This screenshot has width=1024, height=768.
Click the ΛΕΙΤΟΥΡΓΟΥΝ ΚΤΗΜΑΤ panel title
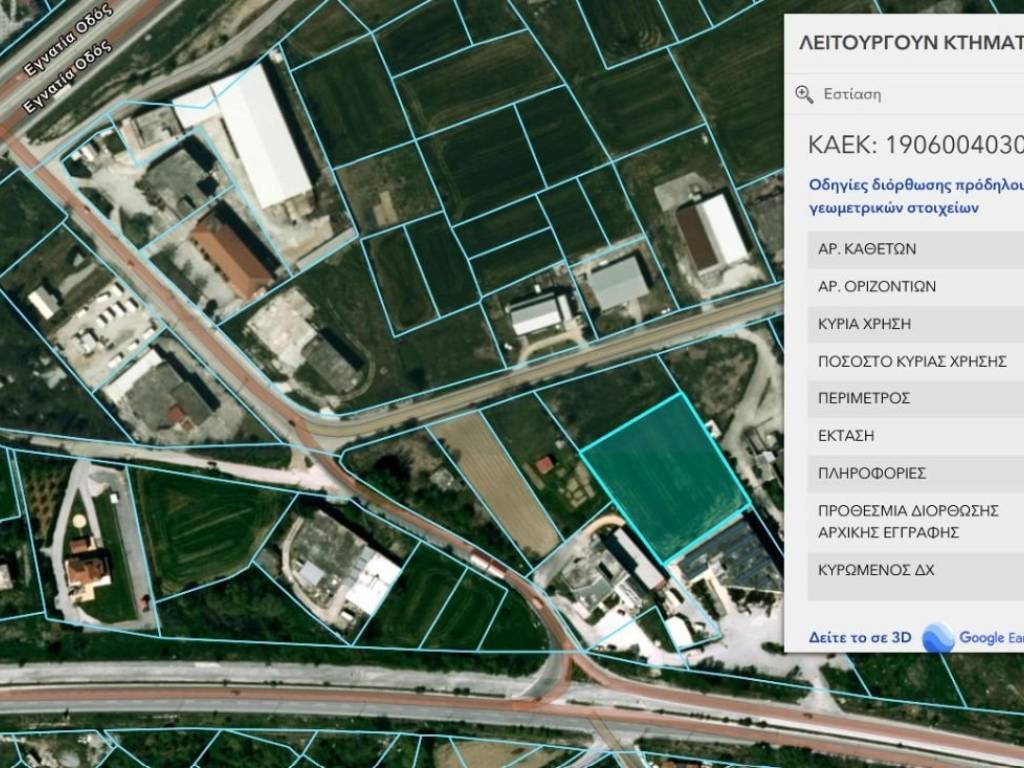pyautogui.click(x=910, y=42)
